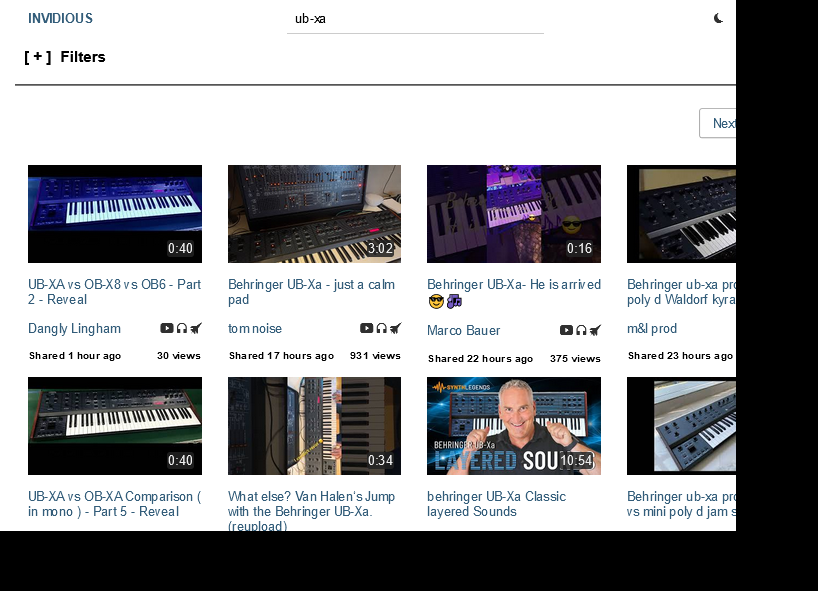Open audio mode for Marco Bauer's video
This screenshot has height=591, width=818.
click(581, 330)
